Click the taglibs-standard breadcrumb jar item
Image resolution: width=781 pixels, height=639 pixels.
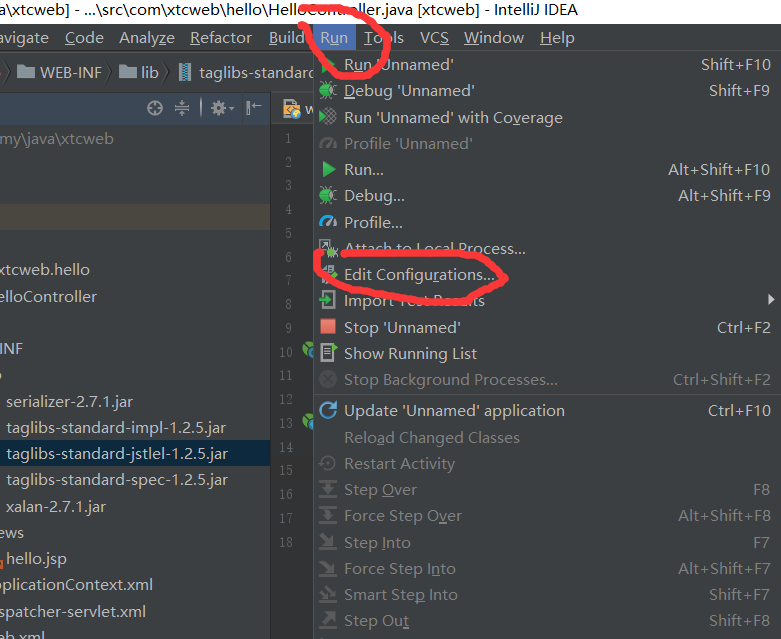pyautogui.click(x=246, y=73)
